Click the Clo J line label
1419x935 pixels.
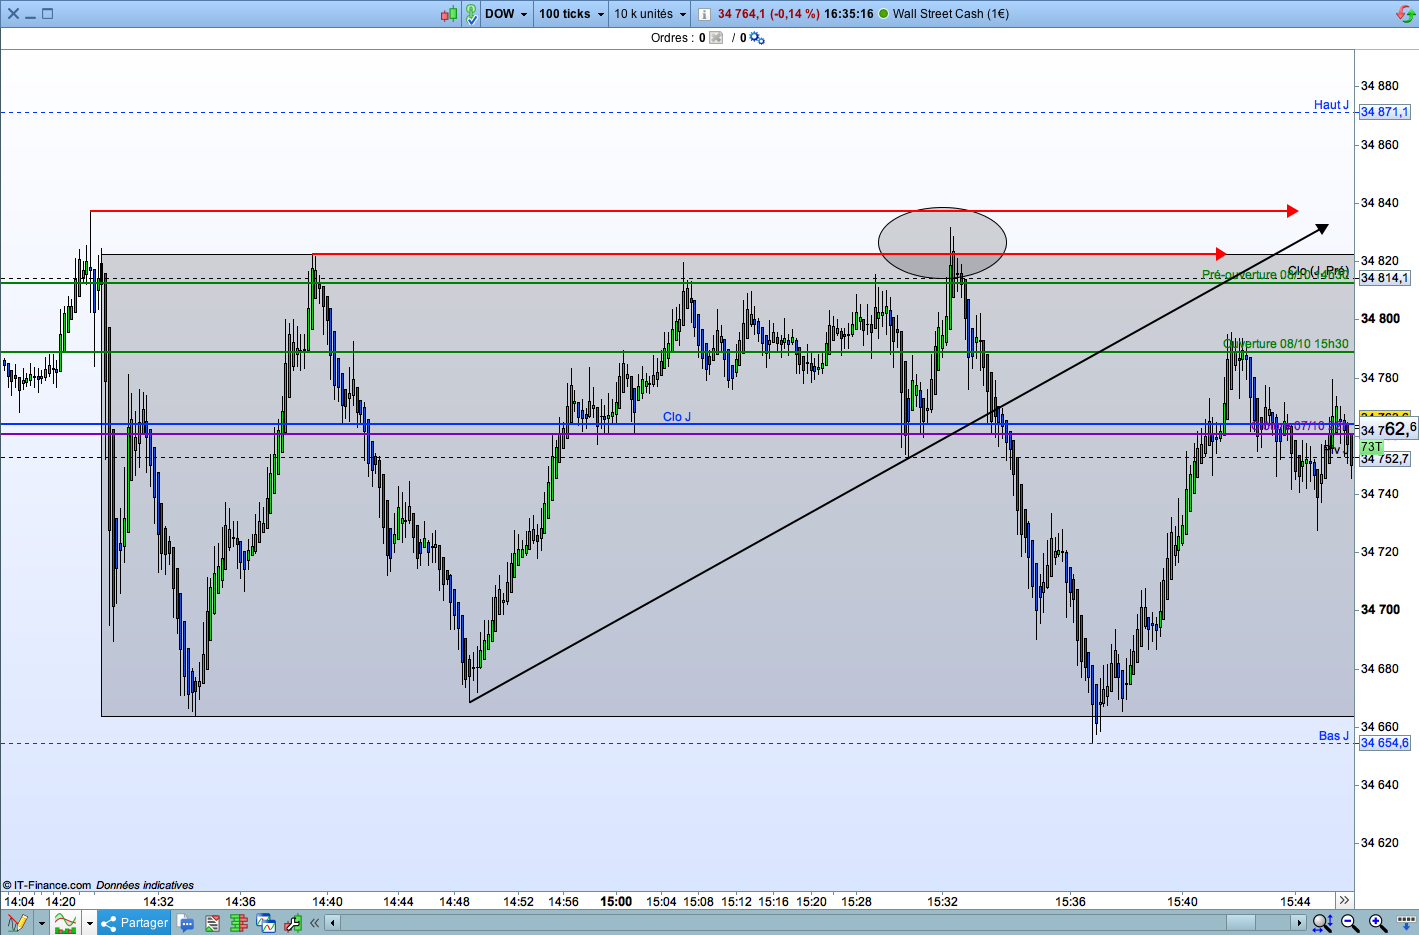point(677,417)
